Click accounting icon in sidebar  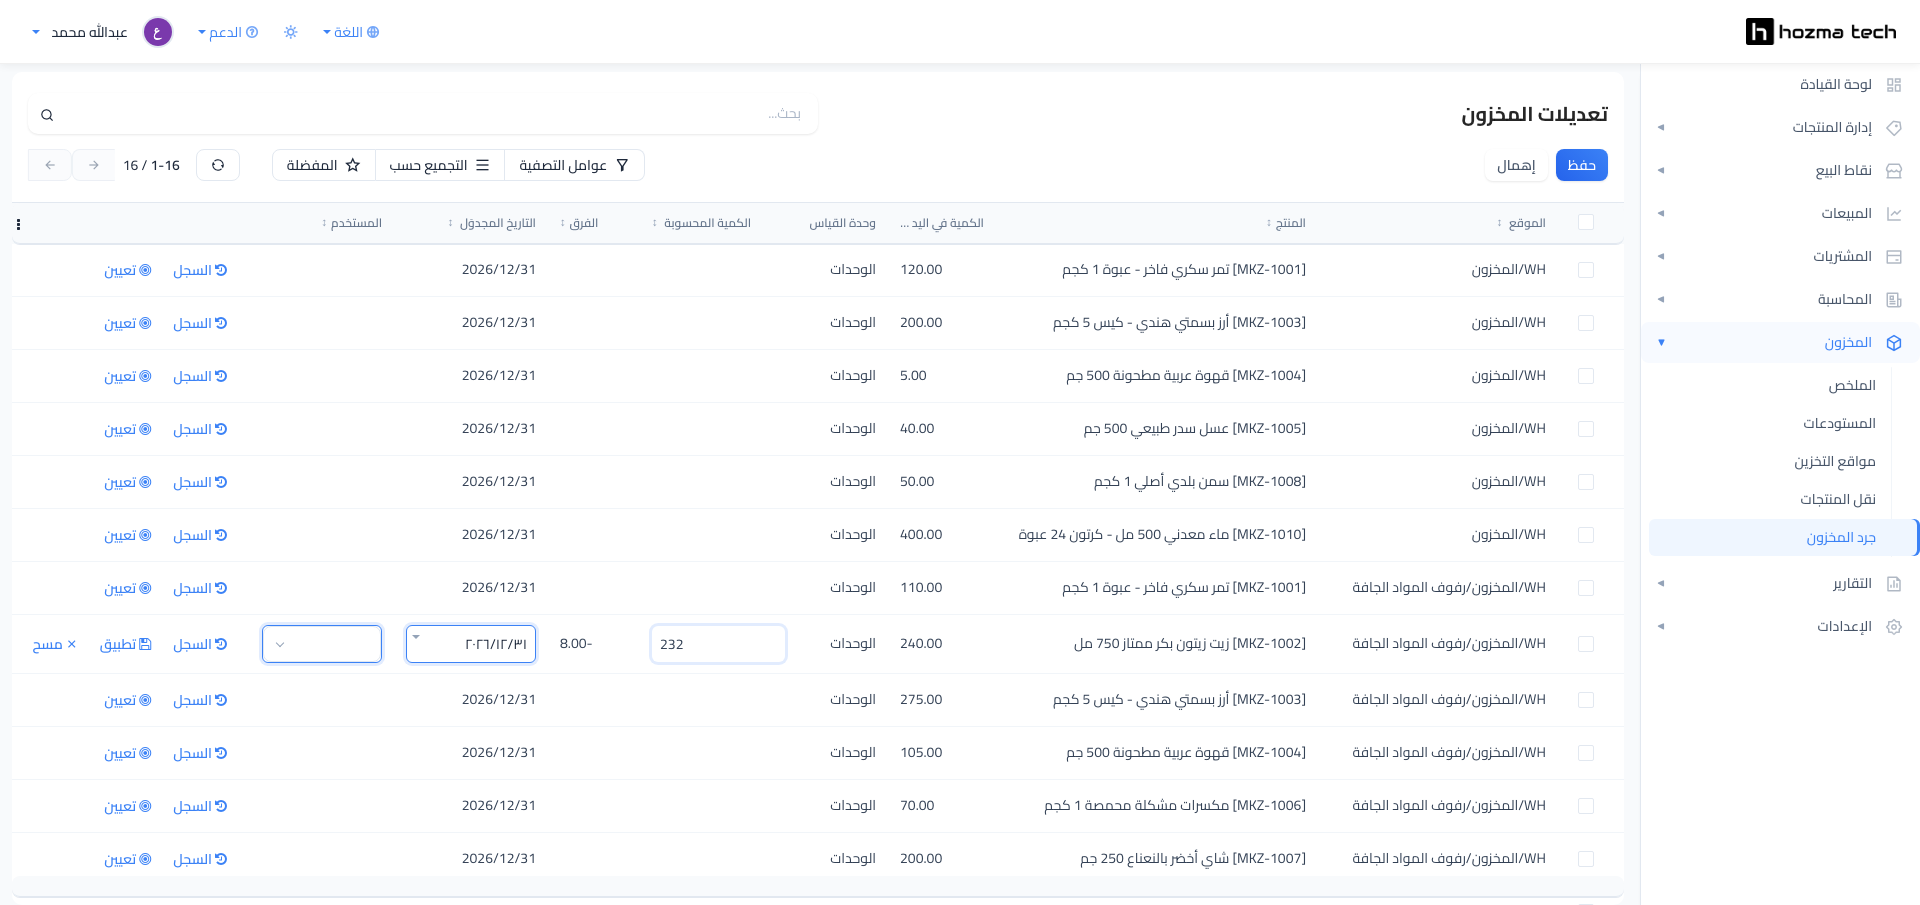coord(1893,300)
